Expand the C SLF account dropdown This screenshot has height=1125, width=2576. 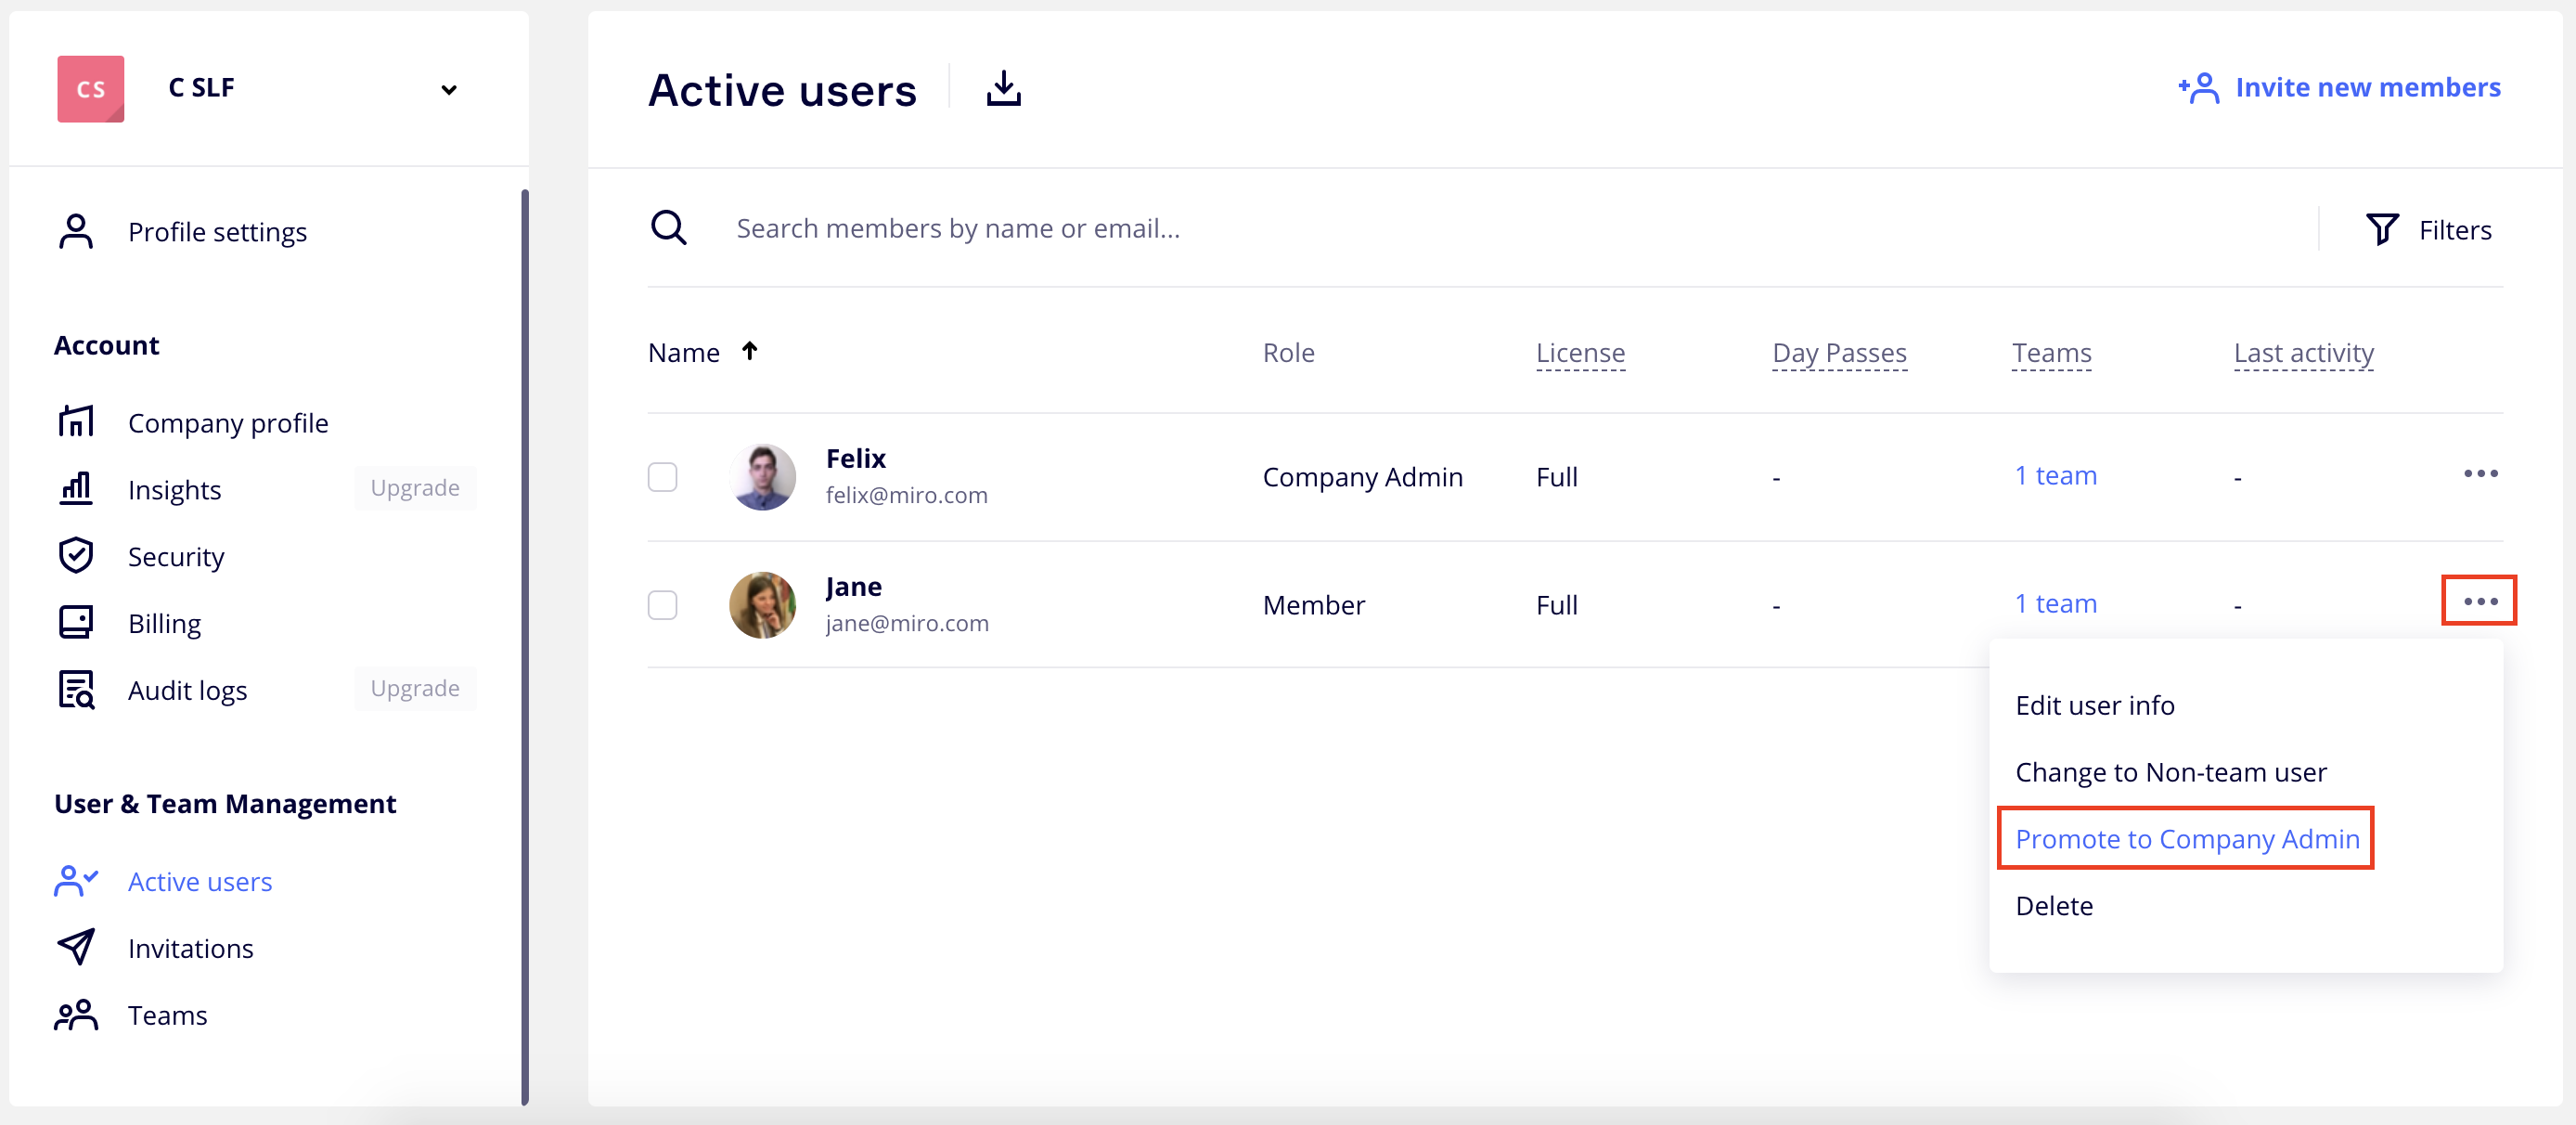coord(449,90)
